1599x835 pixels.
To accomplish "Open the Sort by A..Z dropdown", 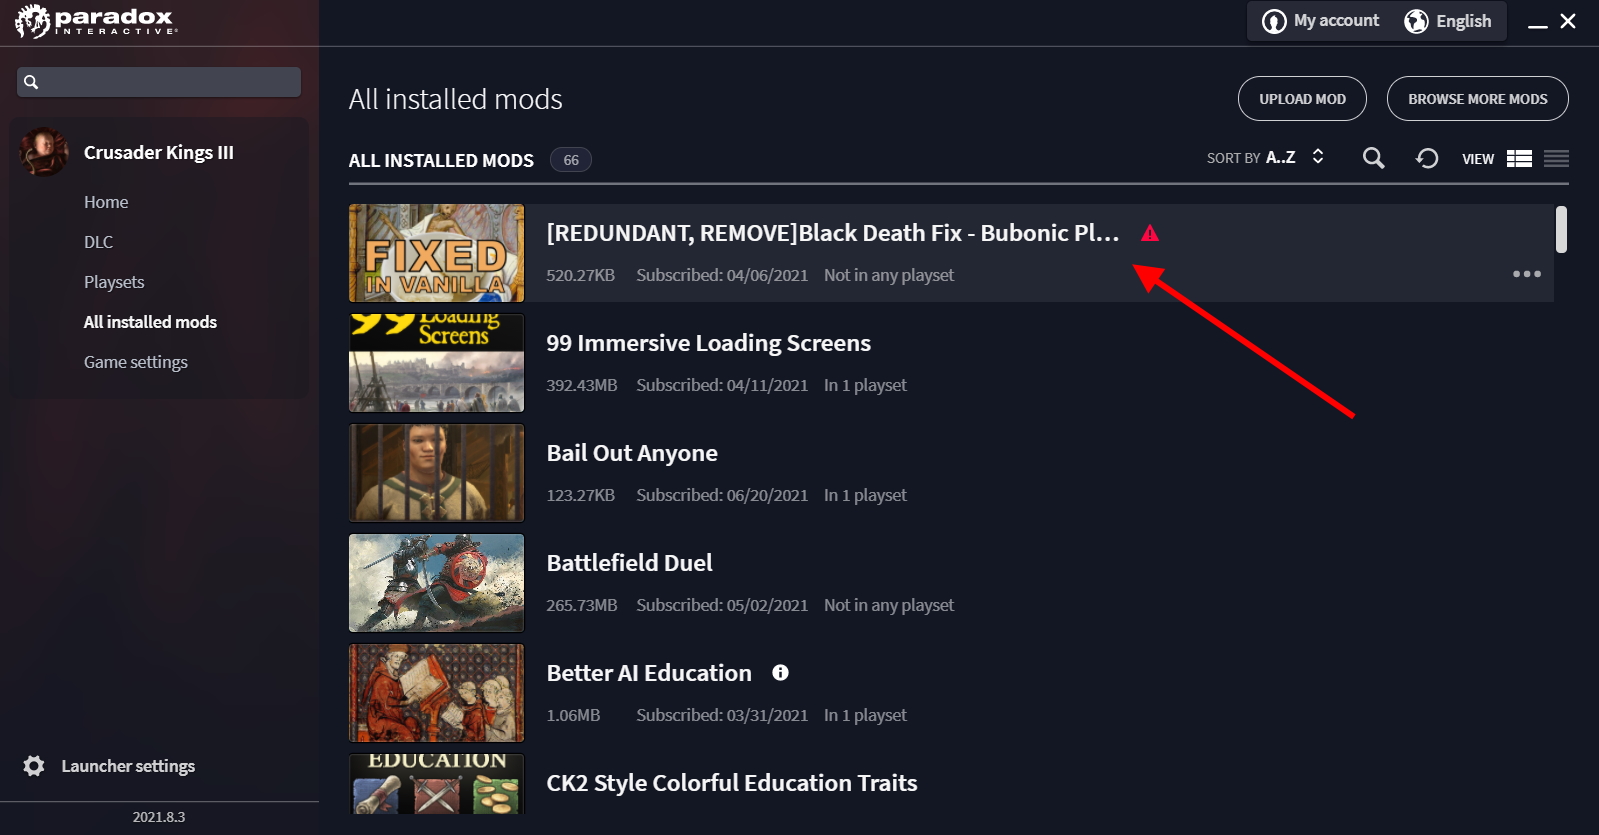I will pyautogui.click(x=1266, y=158).
